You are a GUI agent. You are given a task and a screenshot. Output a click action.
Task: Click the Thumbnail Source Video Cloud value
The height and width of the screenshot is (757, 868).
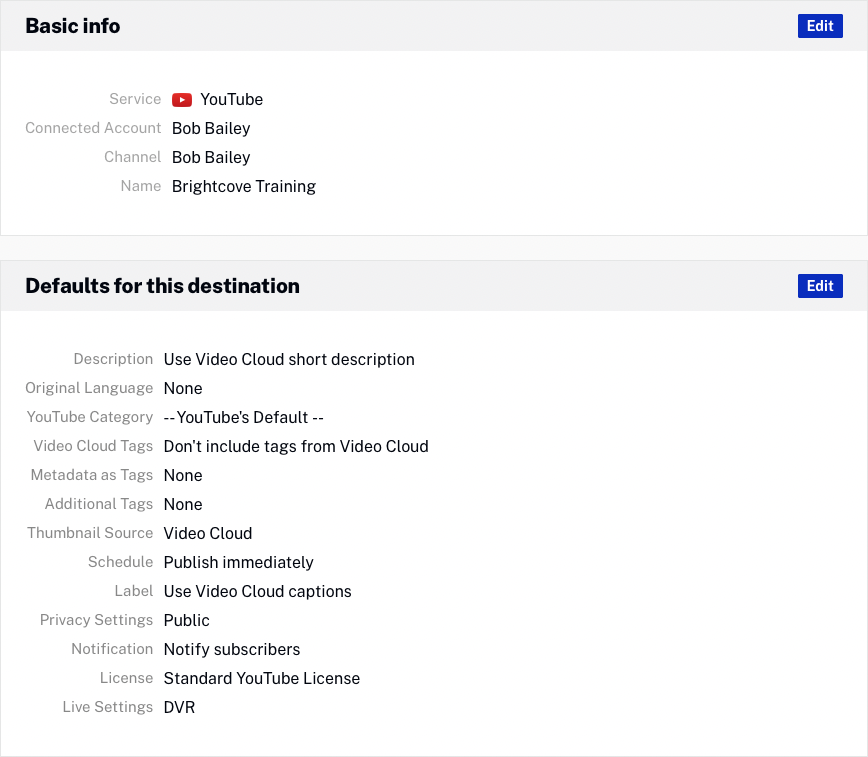click(x=208, y=533)
